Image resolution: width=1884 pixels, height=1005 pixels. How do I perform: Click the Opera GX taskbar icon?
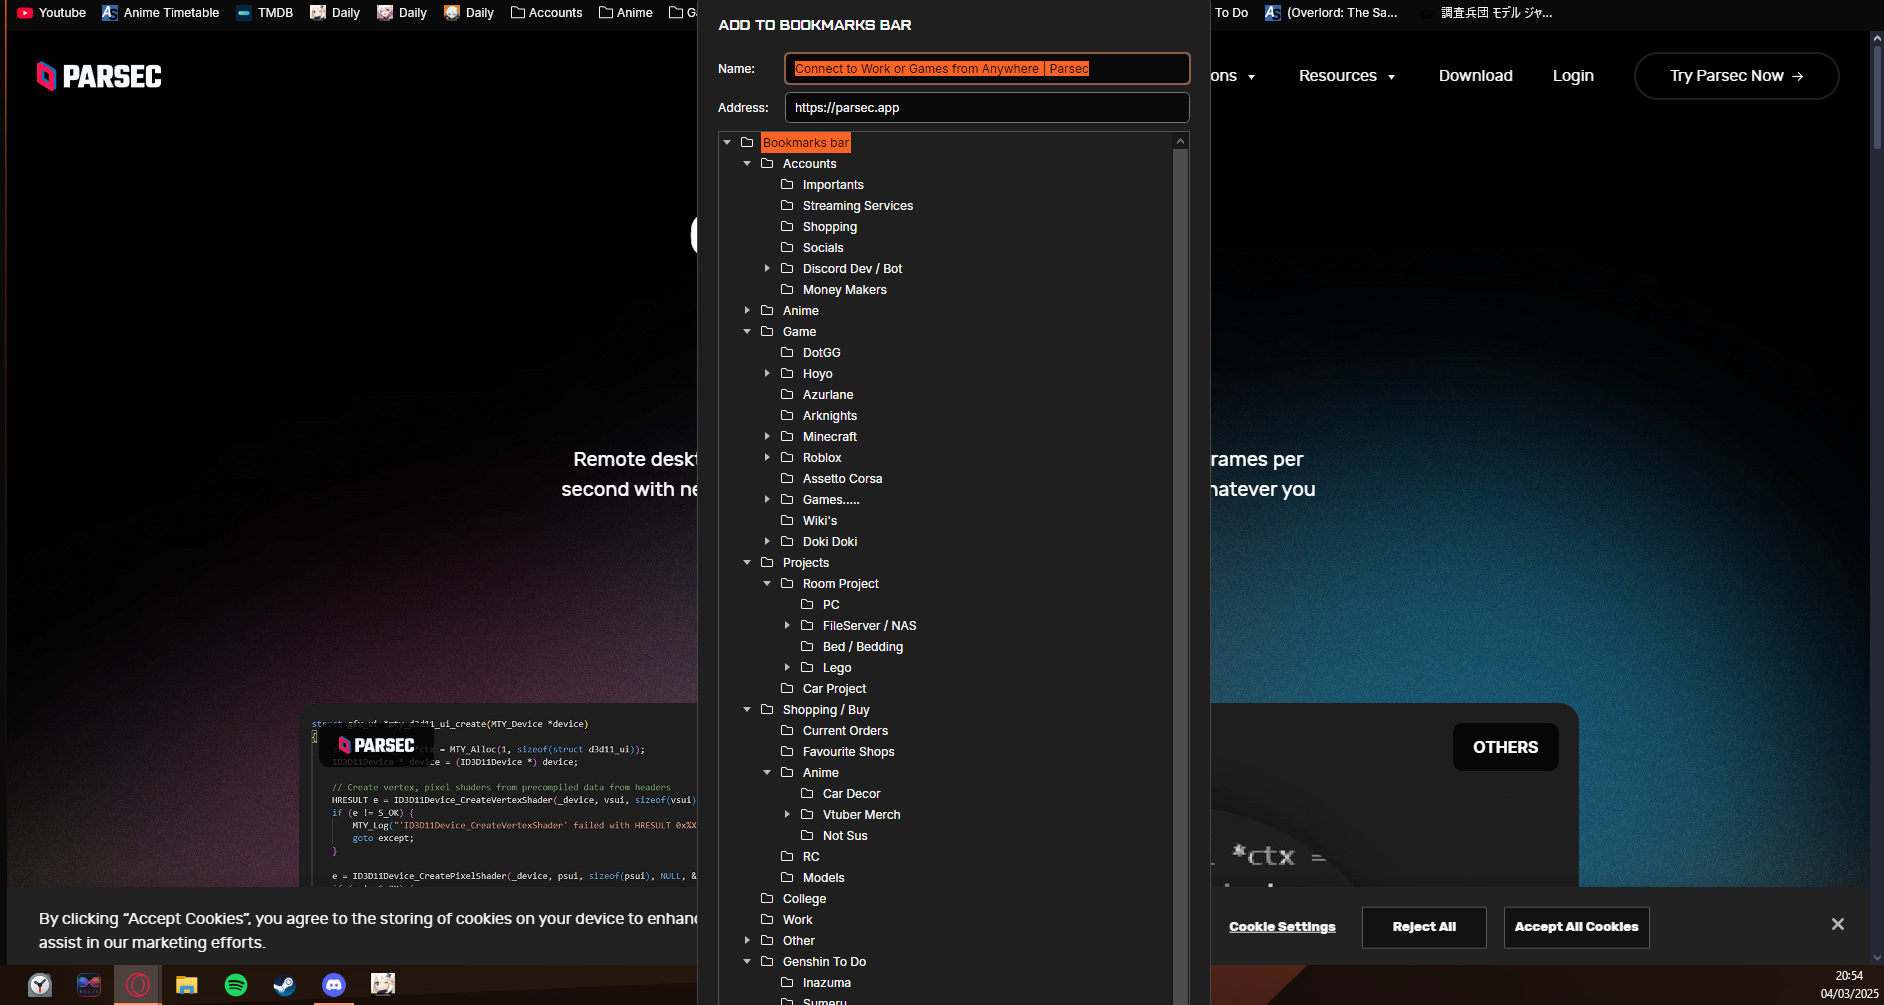[138, 985]
